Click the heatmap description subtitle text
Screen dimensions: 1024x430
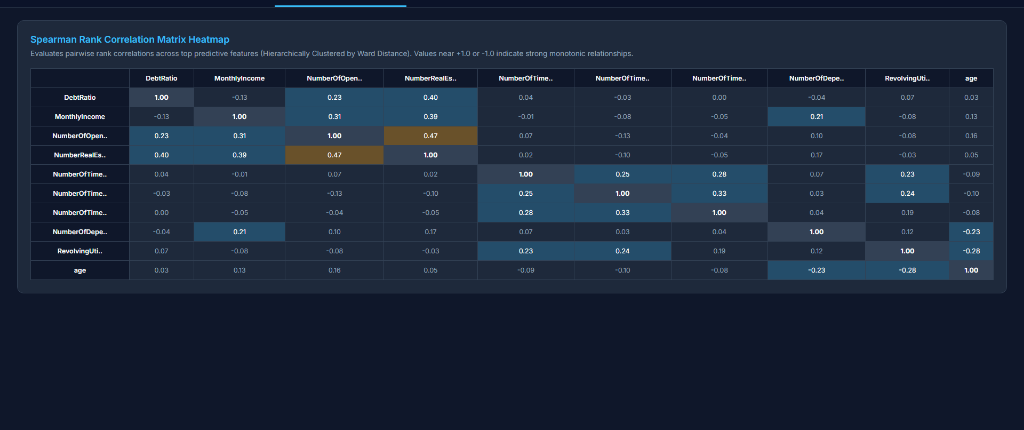click(x=332, y=54)
